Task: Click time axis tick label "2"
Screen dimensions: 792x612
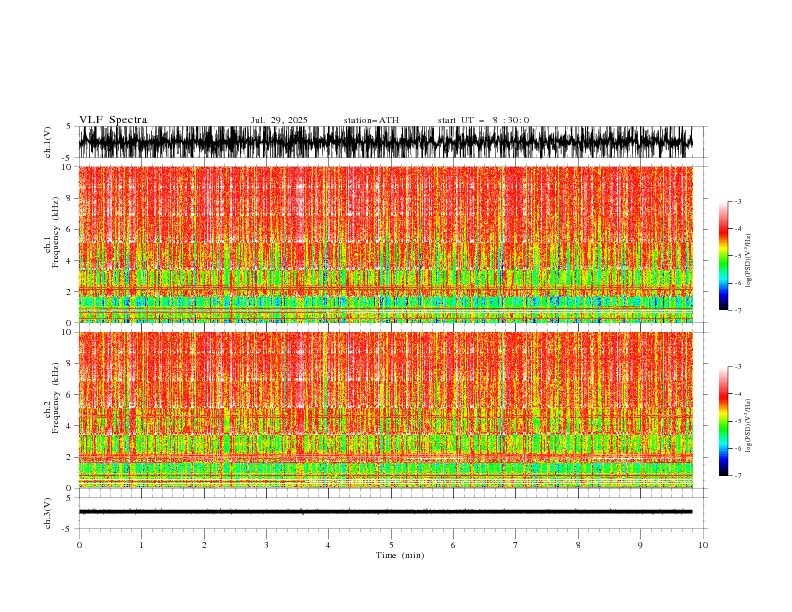Action: tap(204, 545)
